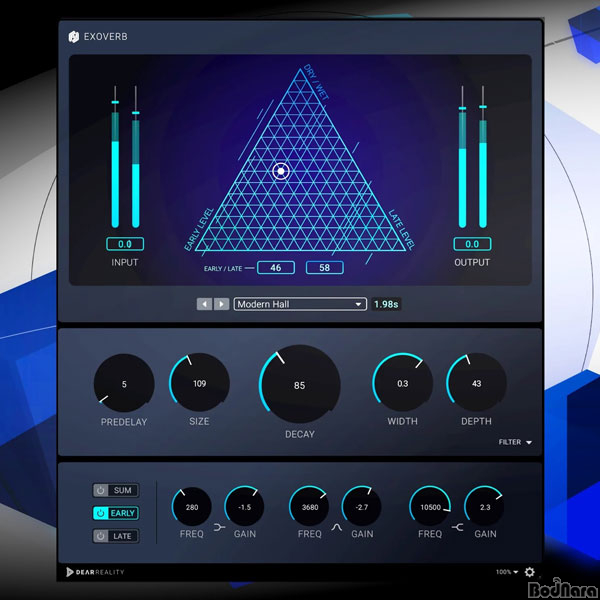Click the high shelf filter shape icon
The height and width of the screenshot is (600, 600).
458,528
